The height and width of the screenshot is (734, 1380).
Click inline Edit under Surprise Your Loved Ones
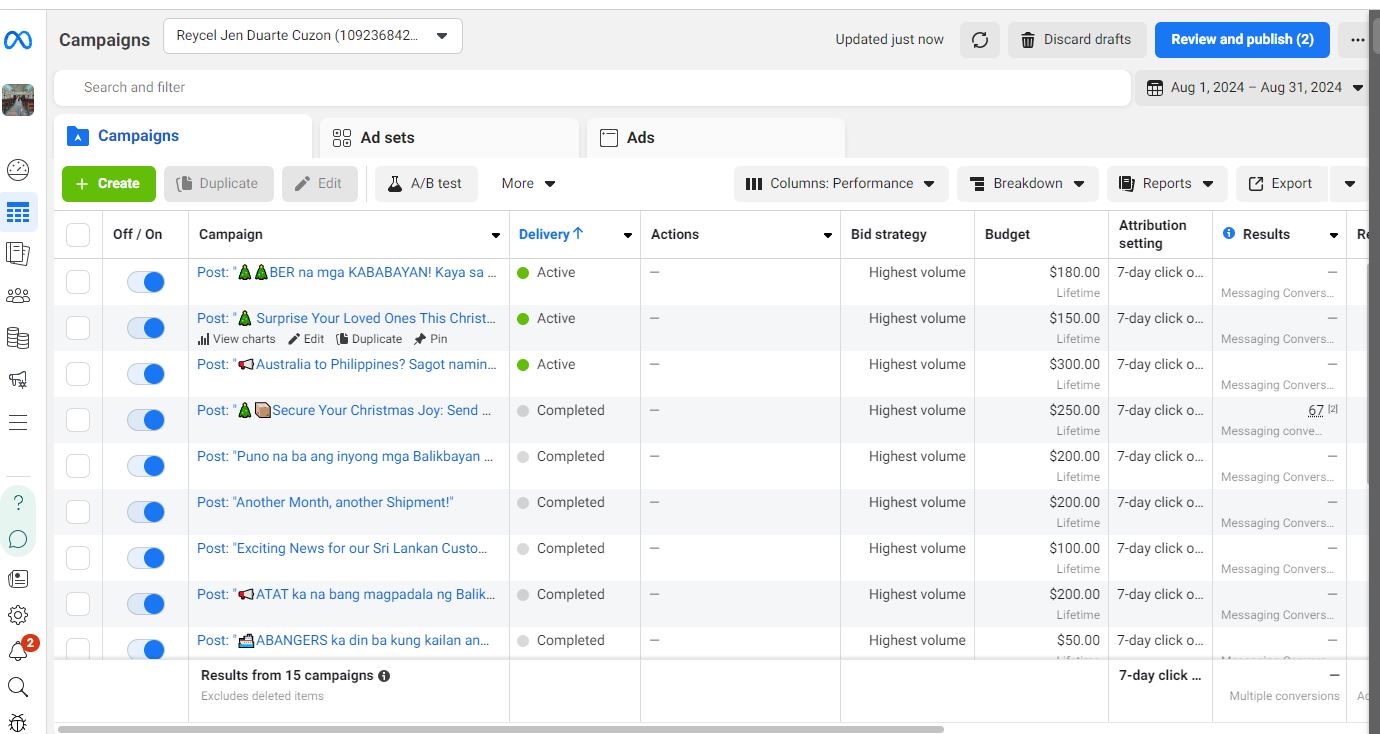[306, 339]
